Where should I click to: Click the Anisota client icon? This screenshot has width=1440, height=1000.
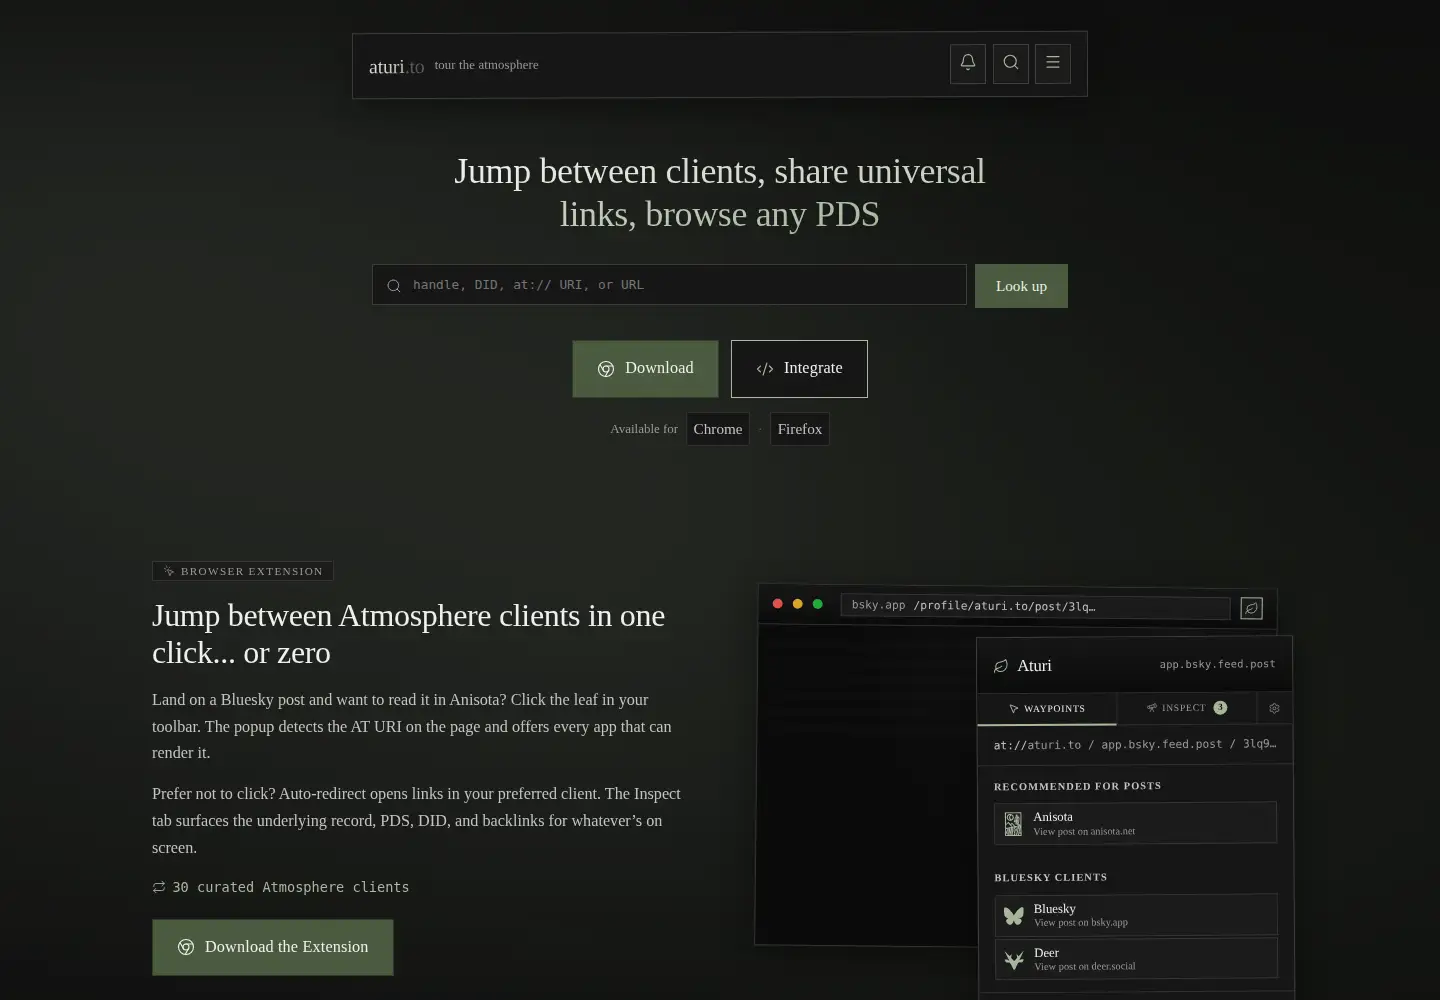coord(1013,824)
